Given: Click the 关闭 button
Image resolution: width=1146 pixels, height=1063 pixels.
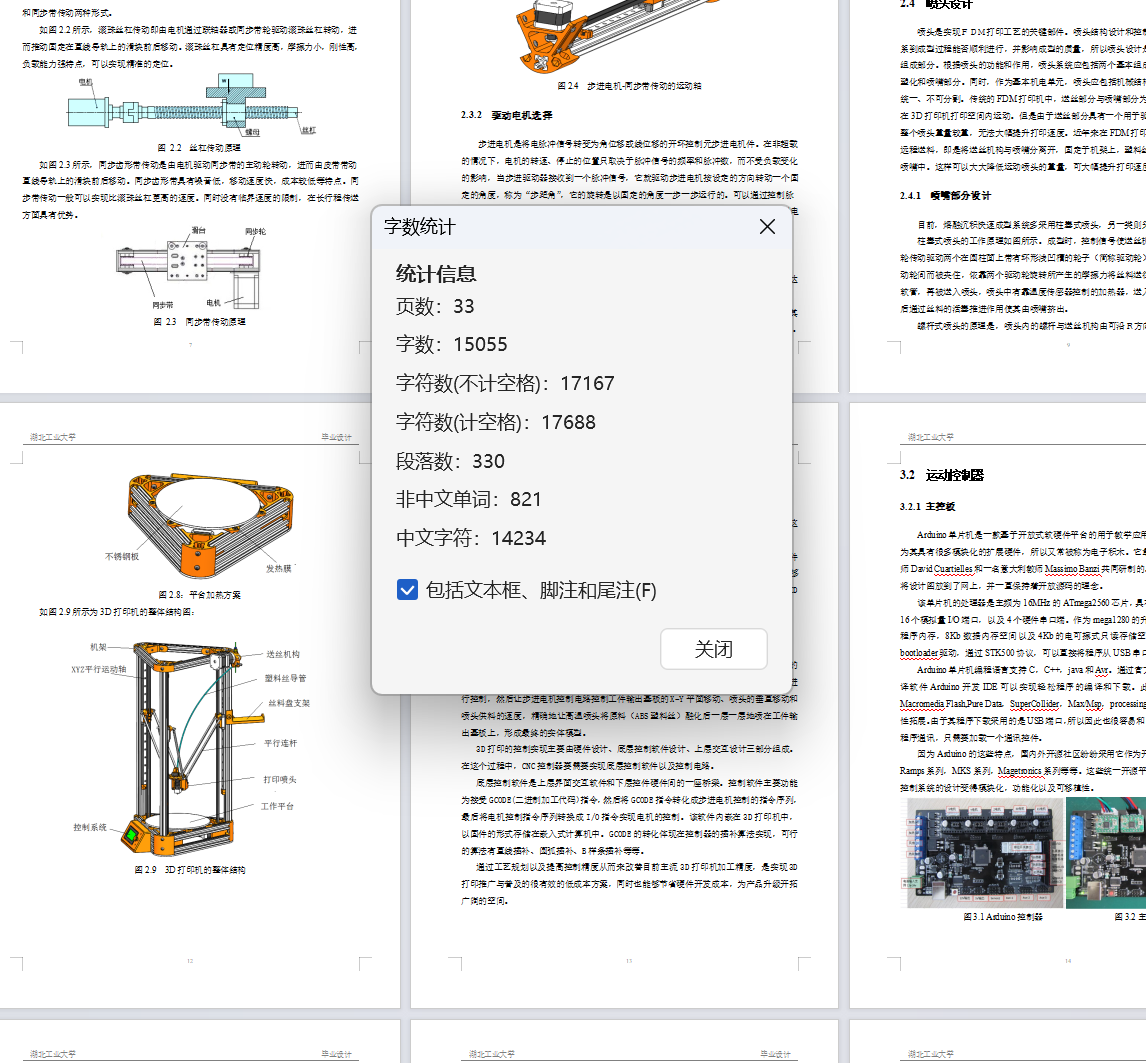Looking at the screenshot, I should (x=713, y=648).
